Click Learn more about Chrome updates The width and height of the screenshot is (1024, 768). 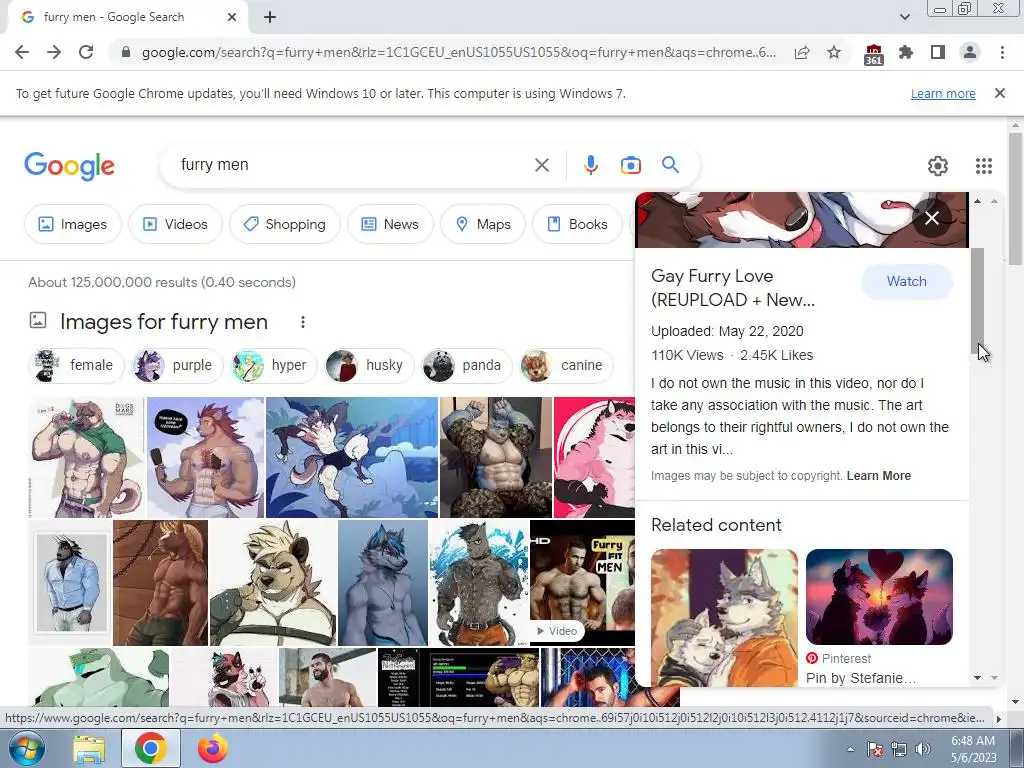(943, 93)
